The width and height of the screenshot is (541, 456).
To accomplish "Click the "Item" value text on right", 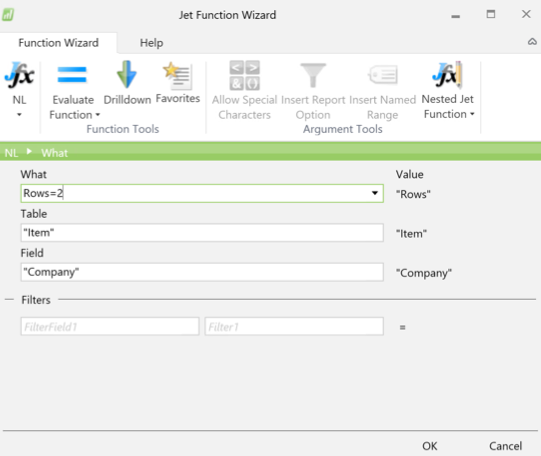I will (411, 234).
